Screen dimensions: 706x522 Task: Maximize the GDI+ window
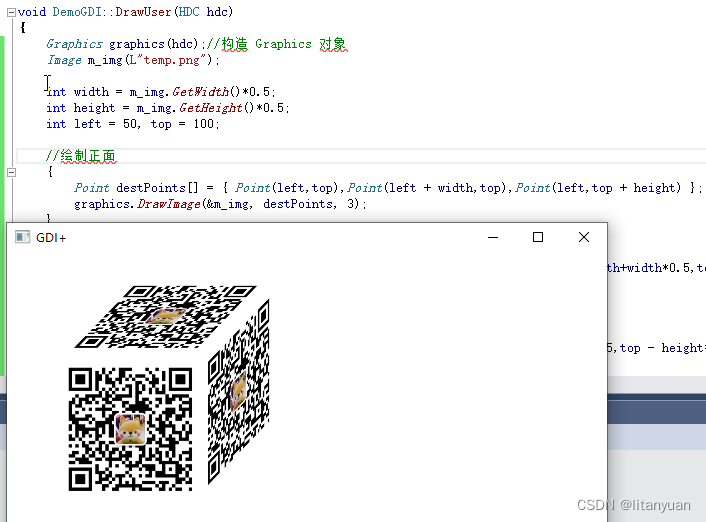(x=538, y=237)
